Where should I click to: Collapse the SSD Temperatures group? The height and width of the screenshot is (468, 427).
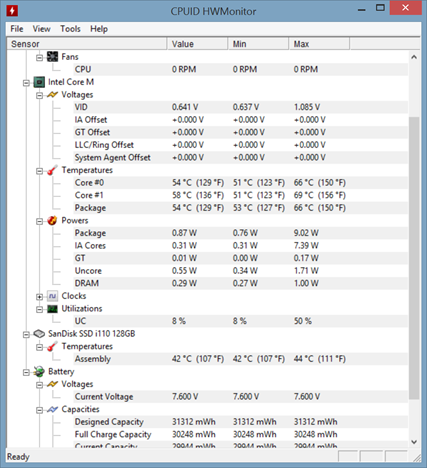39,348
